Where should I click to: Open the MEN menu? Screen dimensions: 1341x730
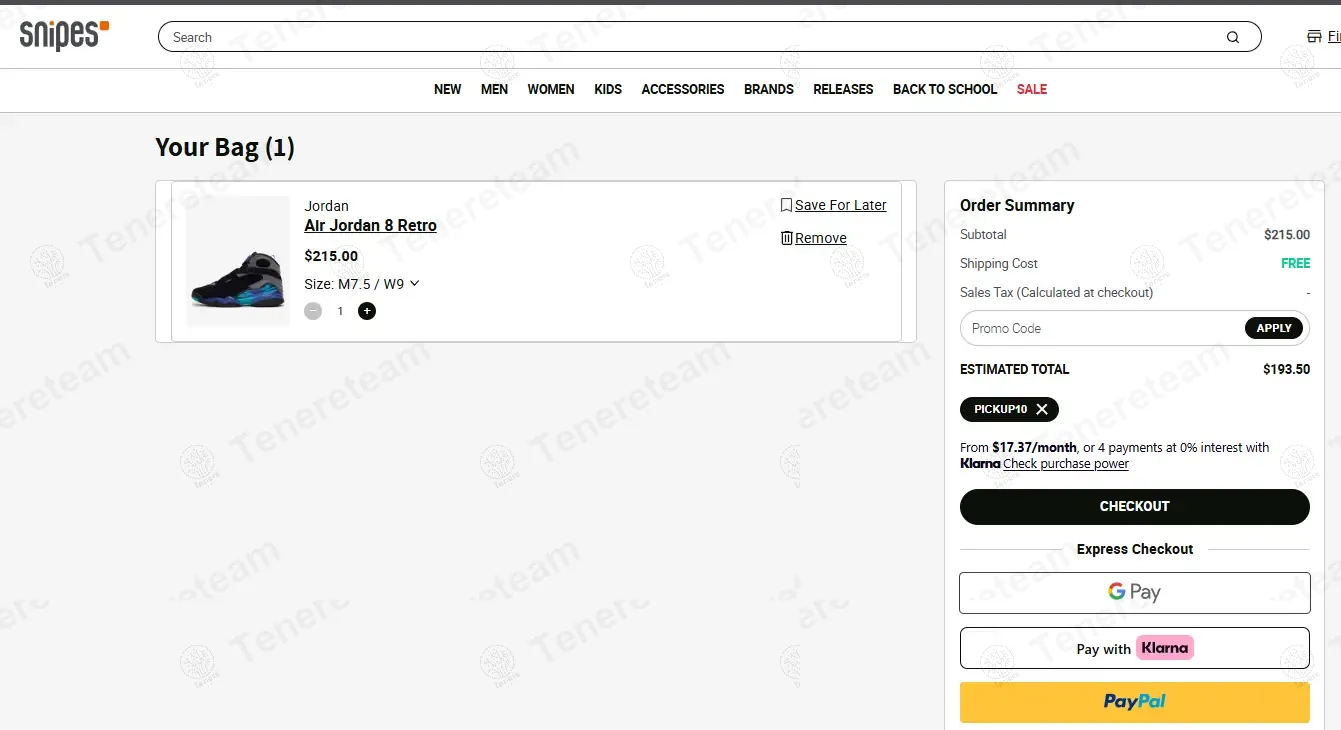coord(494,89)
